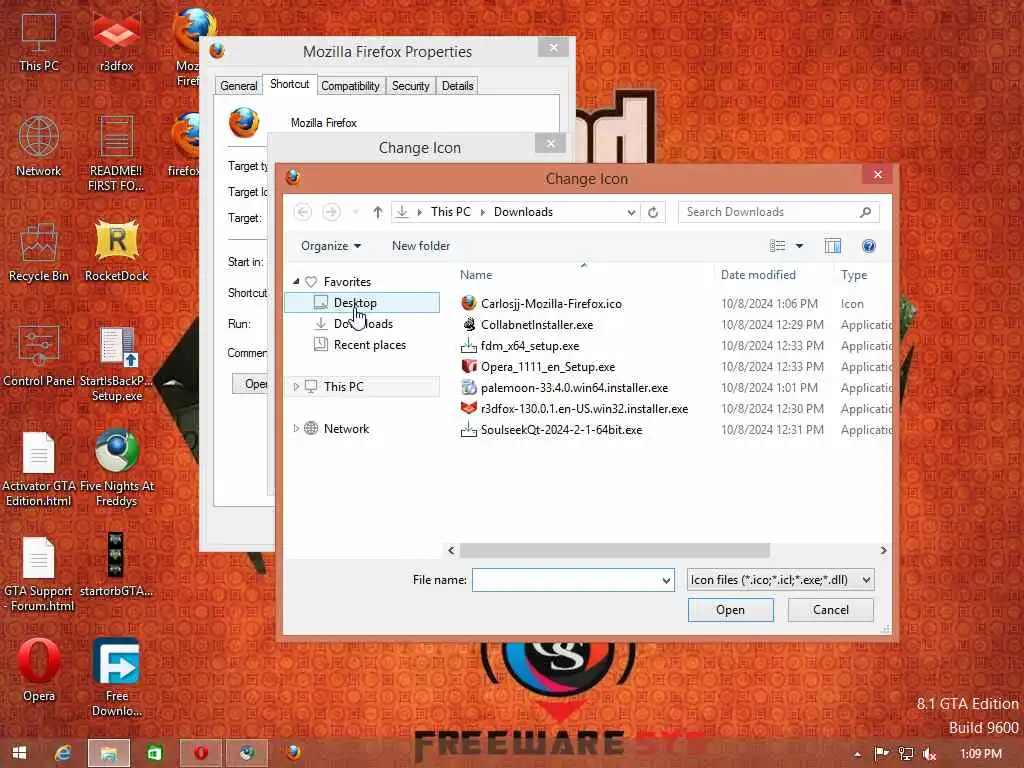Select Opera_1111_en_Setup.exe file
The width and height of the screenshot is (1024, 768).
tap(547, 367)
